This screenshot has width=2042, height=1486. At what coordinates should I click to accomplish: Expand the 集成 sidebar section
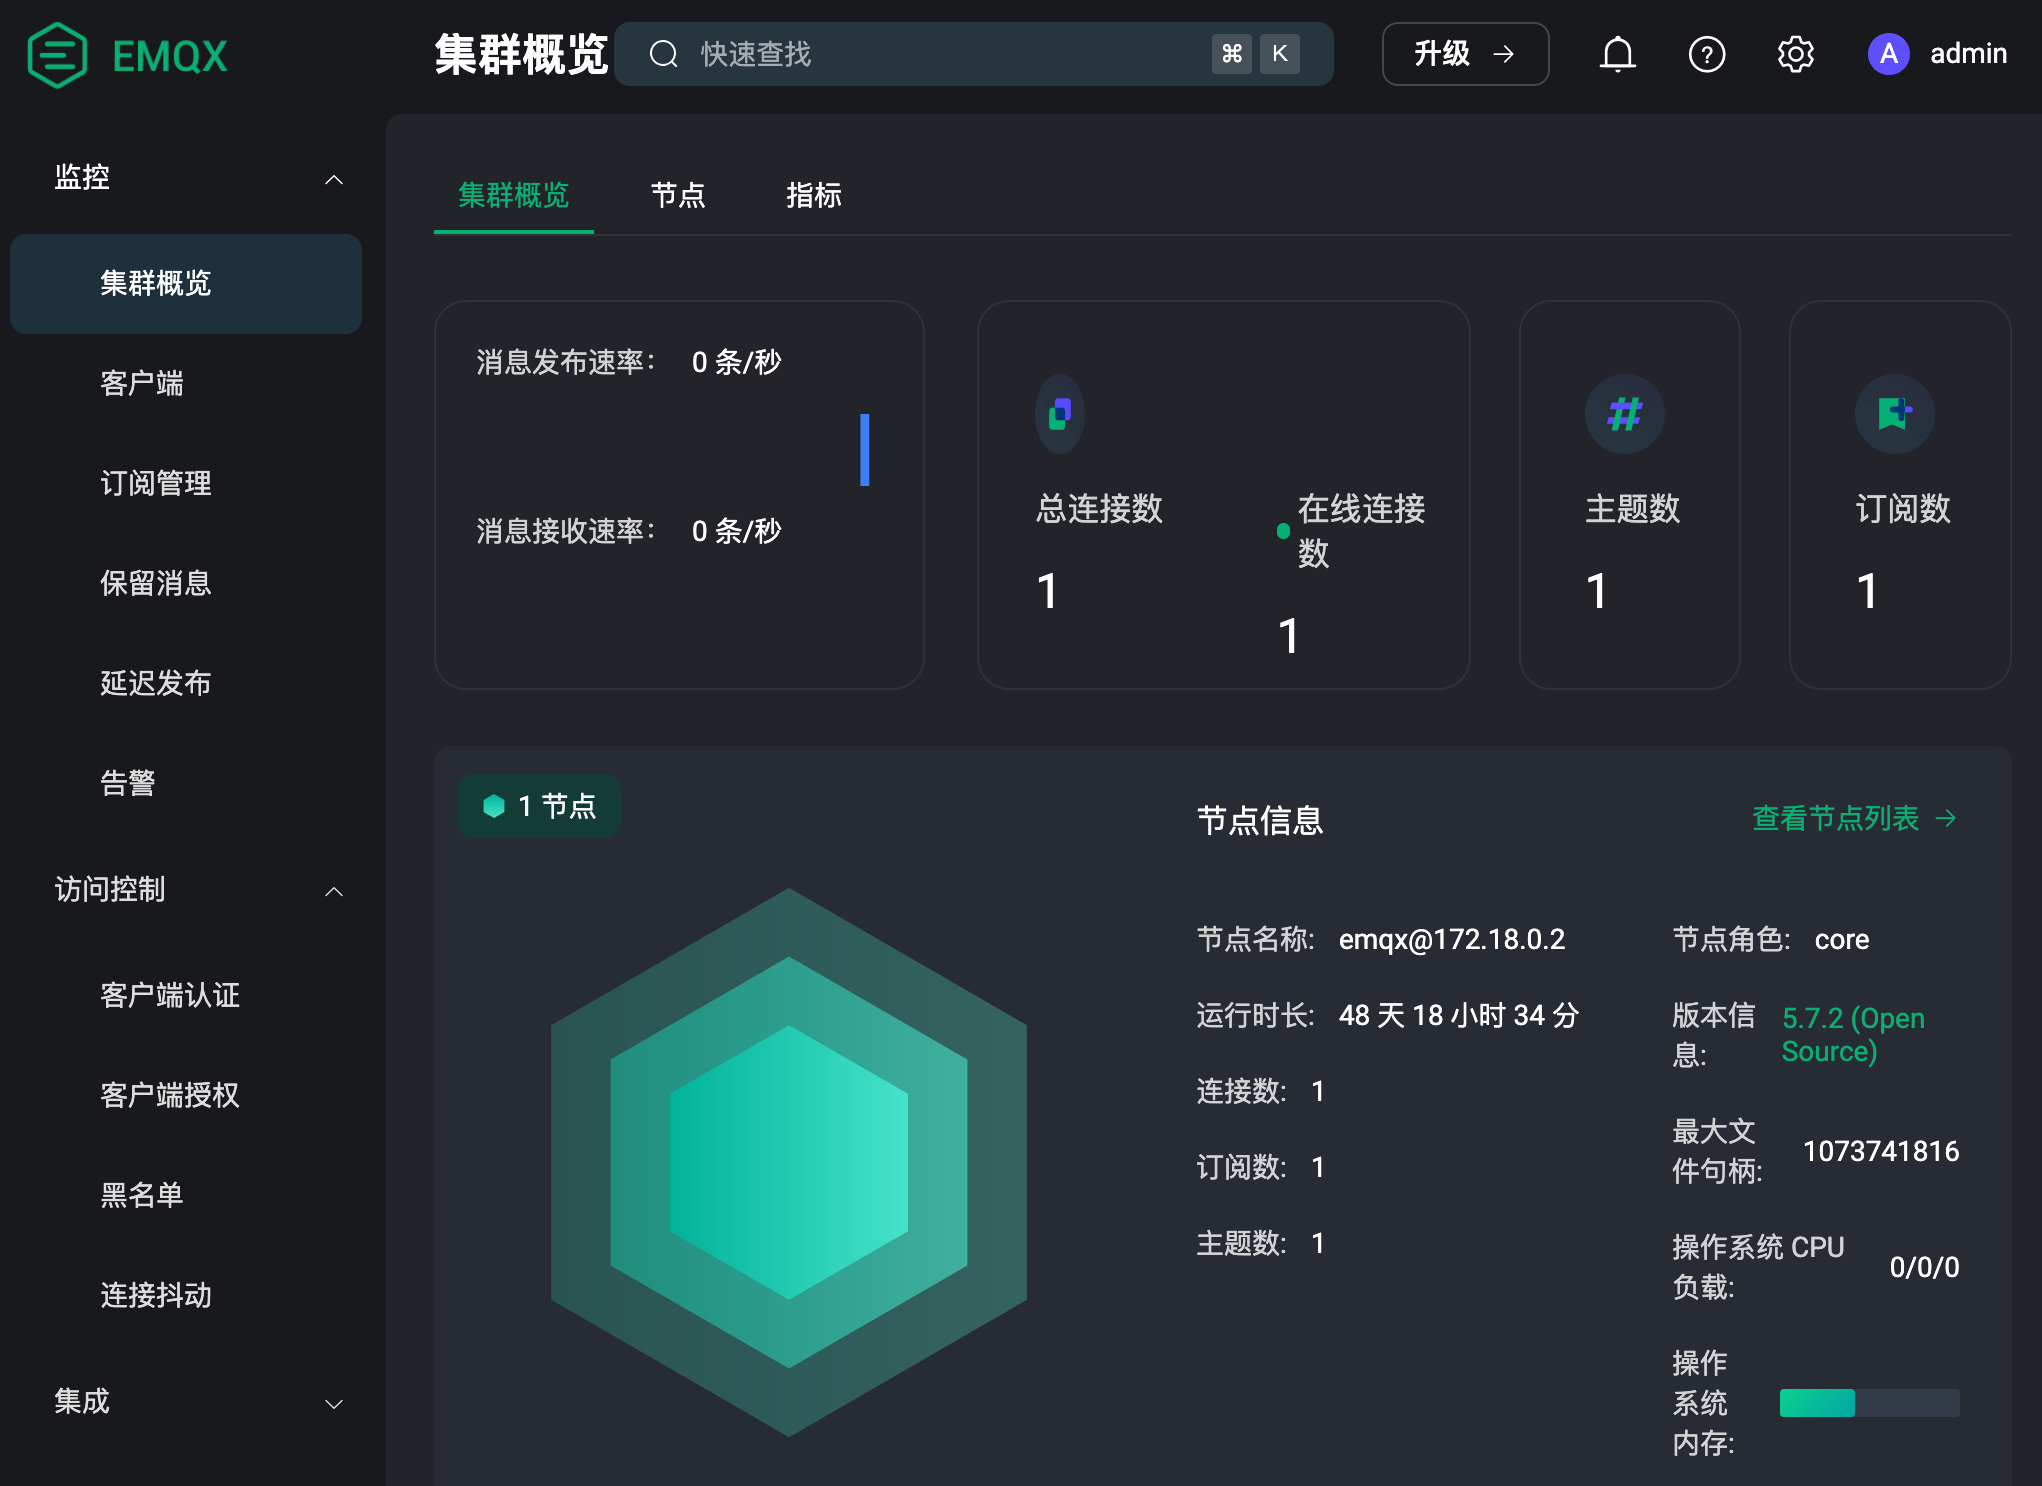point(334,1403)
